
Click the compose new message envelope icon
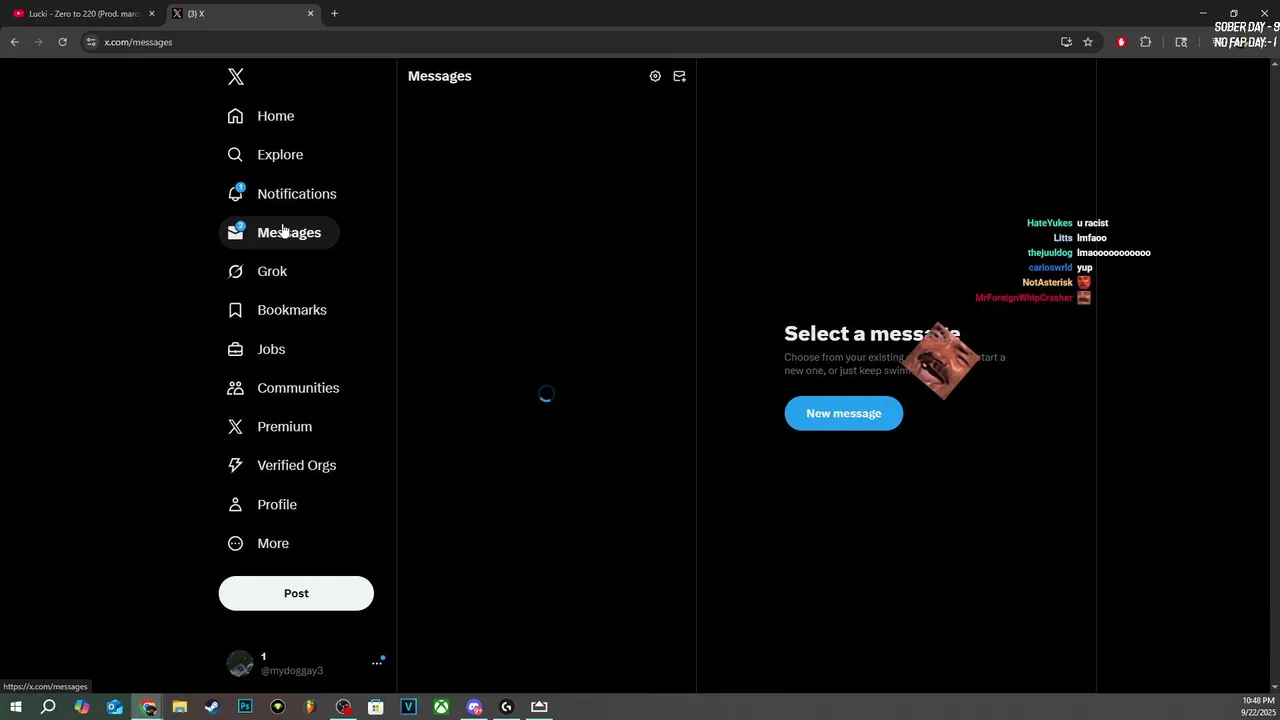(680, 76)
